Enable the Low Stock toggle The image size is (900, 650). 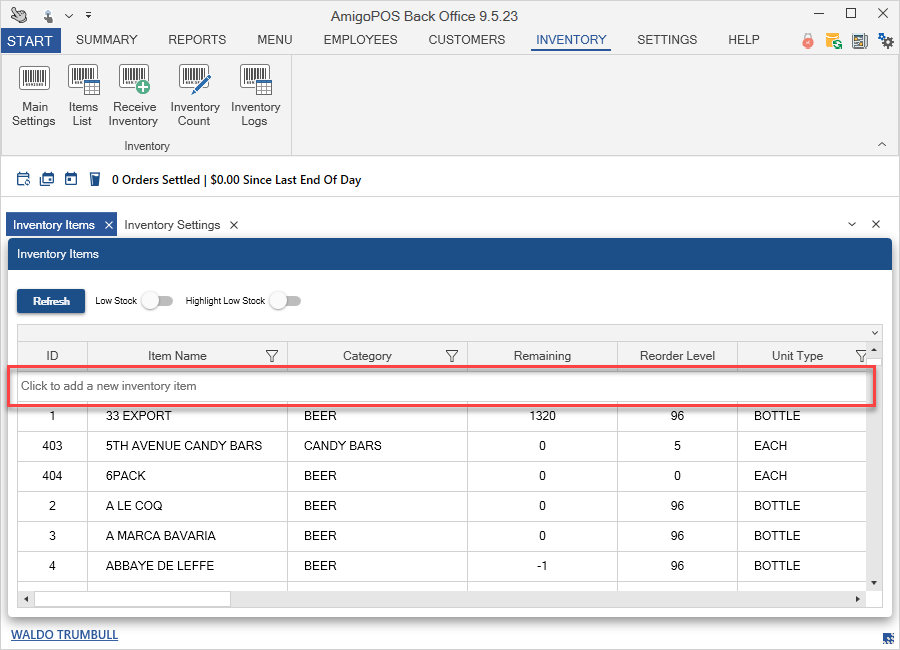click(x=156, y=301)
